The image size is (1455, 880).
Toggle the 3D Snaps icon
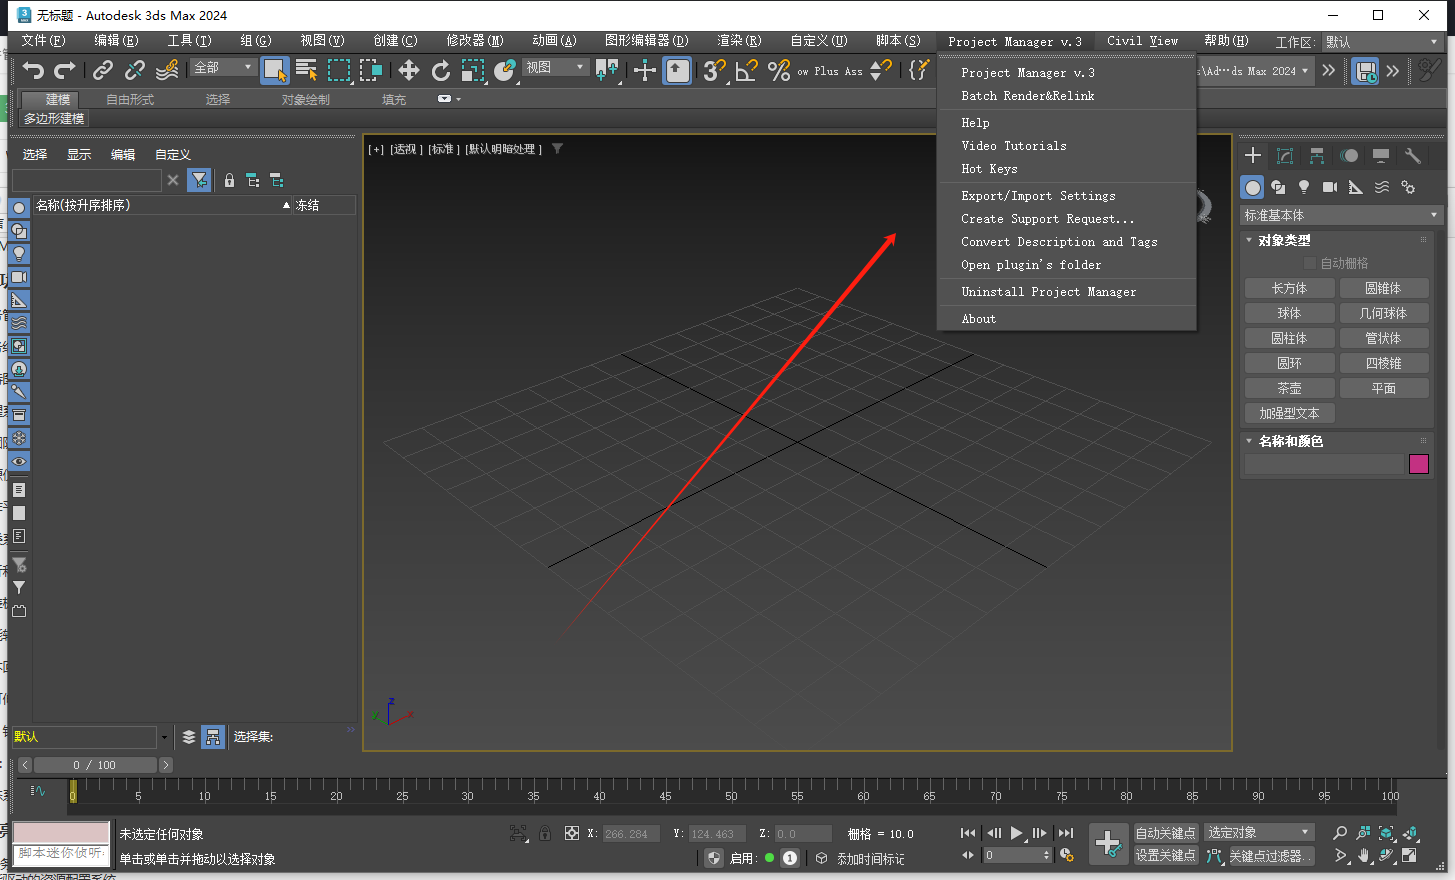click(714, 70)
